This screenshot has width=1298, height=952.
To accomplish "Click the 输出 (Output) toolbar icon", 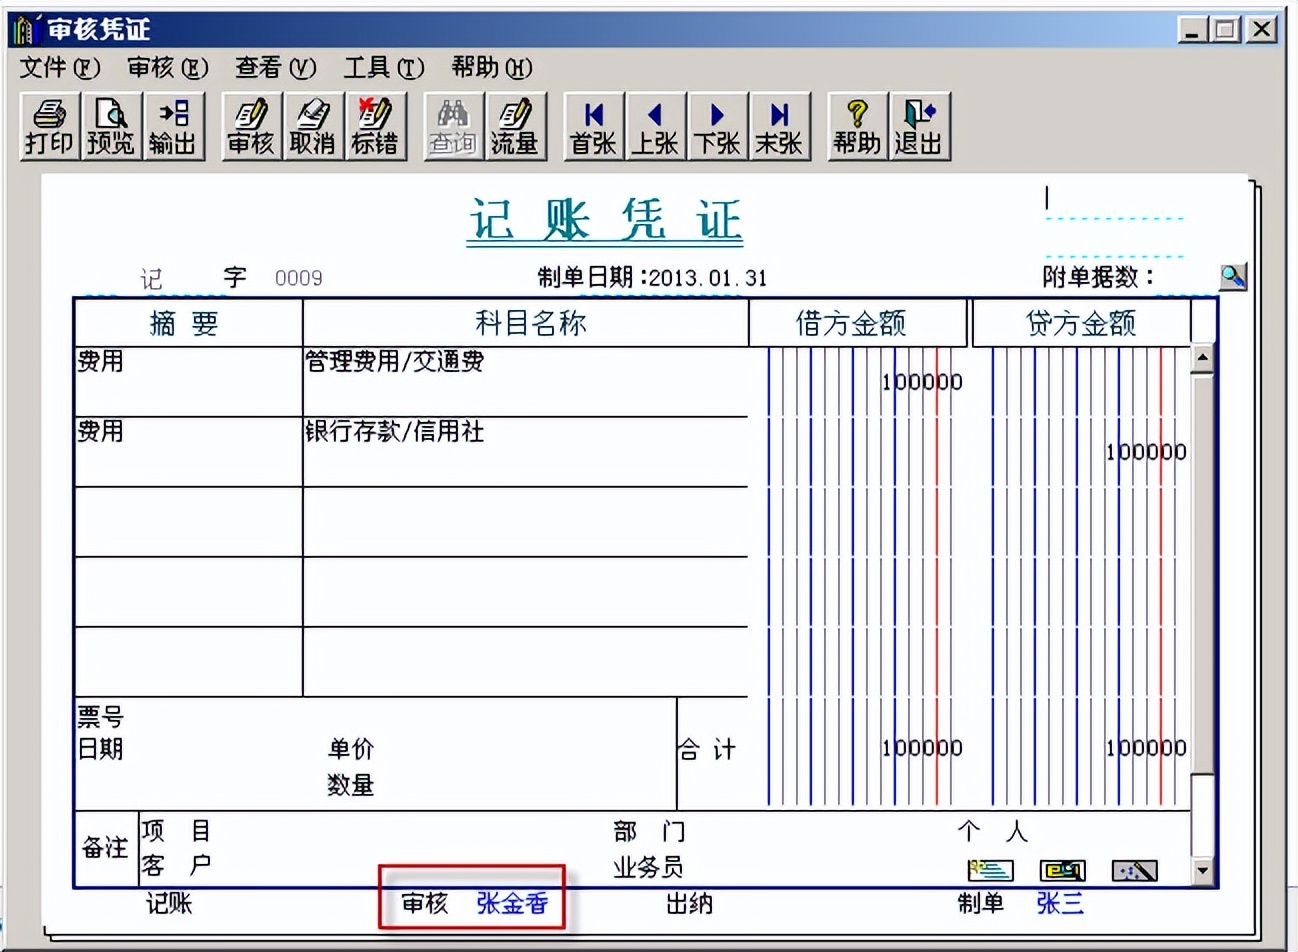I will point(172,125).
